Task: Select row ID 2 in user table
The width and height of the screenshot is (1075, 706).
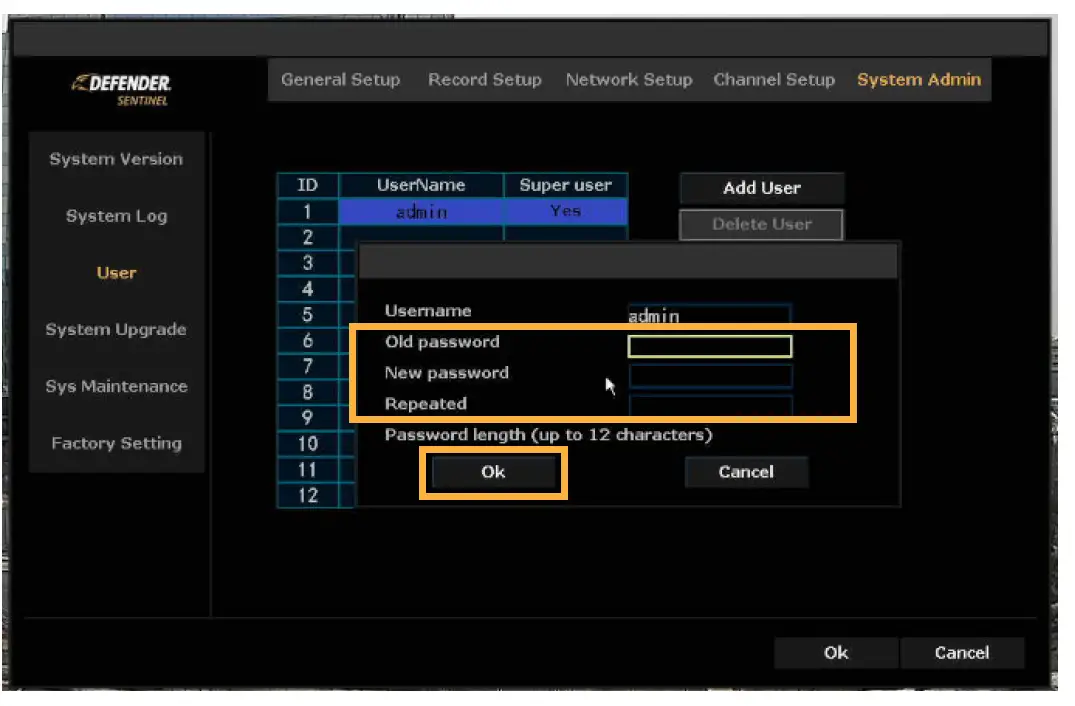Action: click(307, 237)
